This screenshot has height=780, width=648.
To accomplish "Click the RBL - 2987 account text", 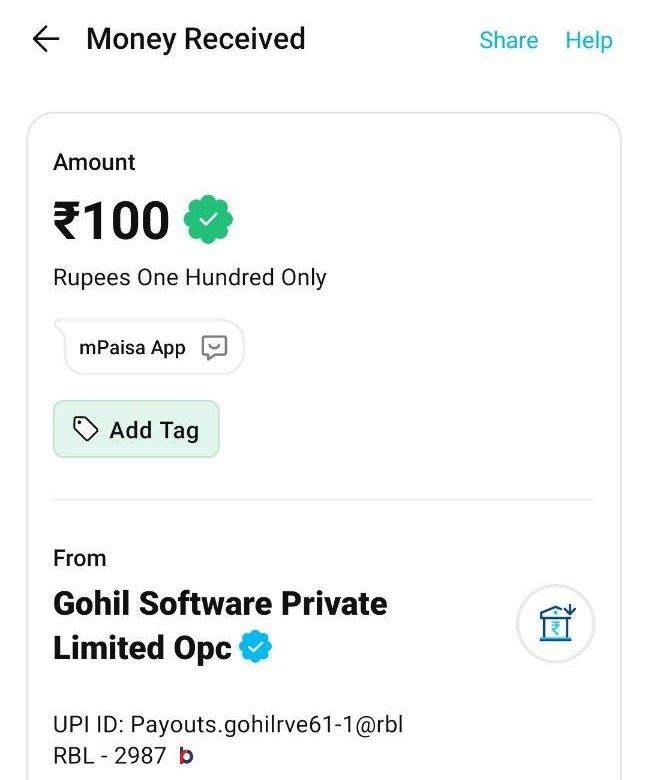I will pos(109,756).
